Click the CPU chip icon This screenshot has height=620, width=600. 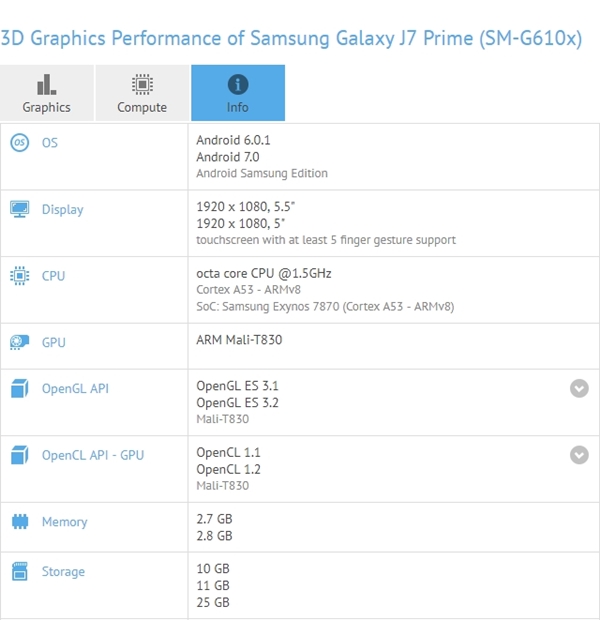coord(19,276)
